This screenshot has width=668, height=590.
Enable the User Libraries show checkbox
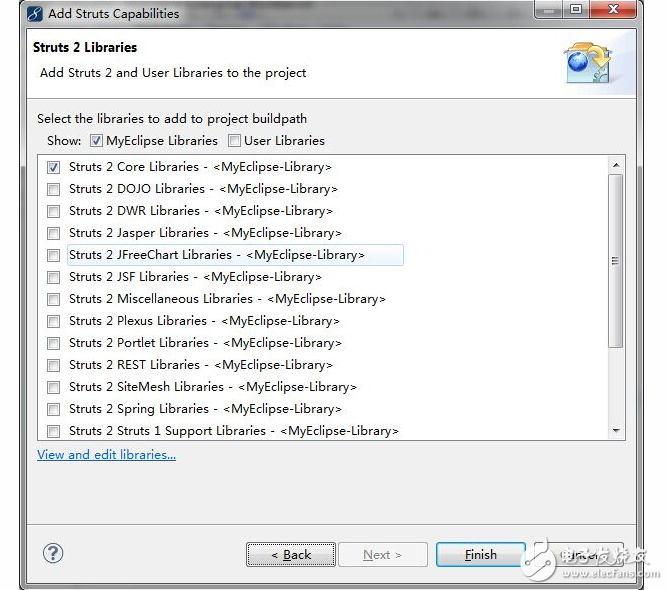click(234, 141)
